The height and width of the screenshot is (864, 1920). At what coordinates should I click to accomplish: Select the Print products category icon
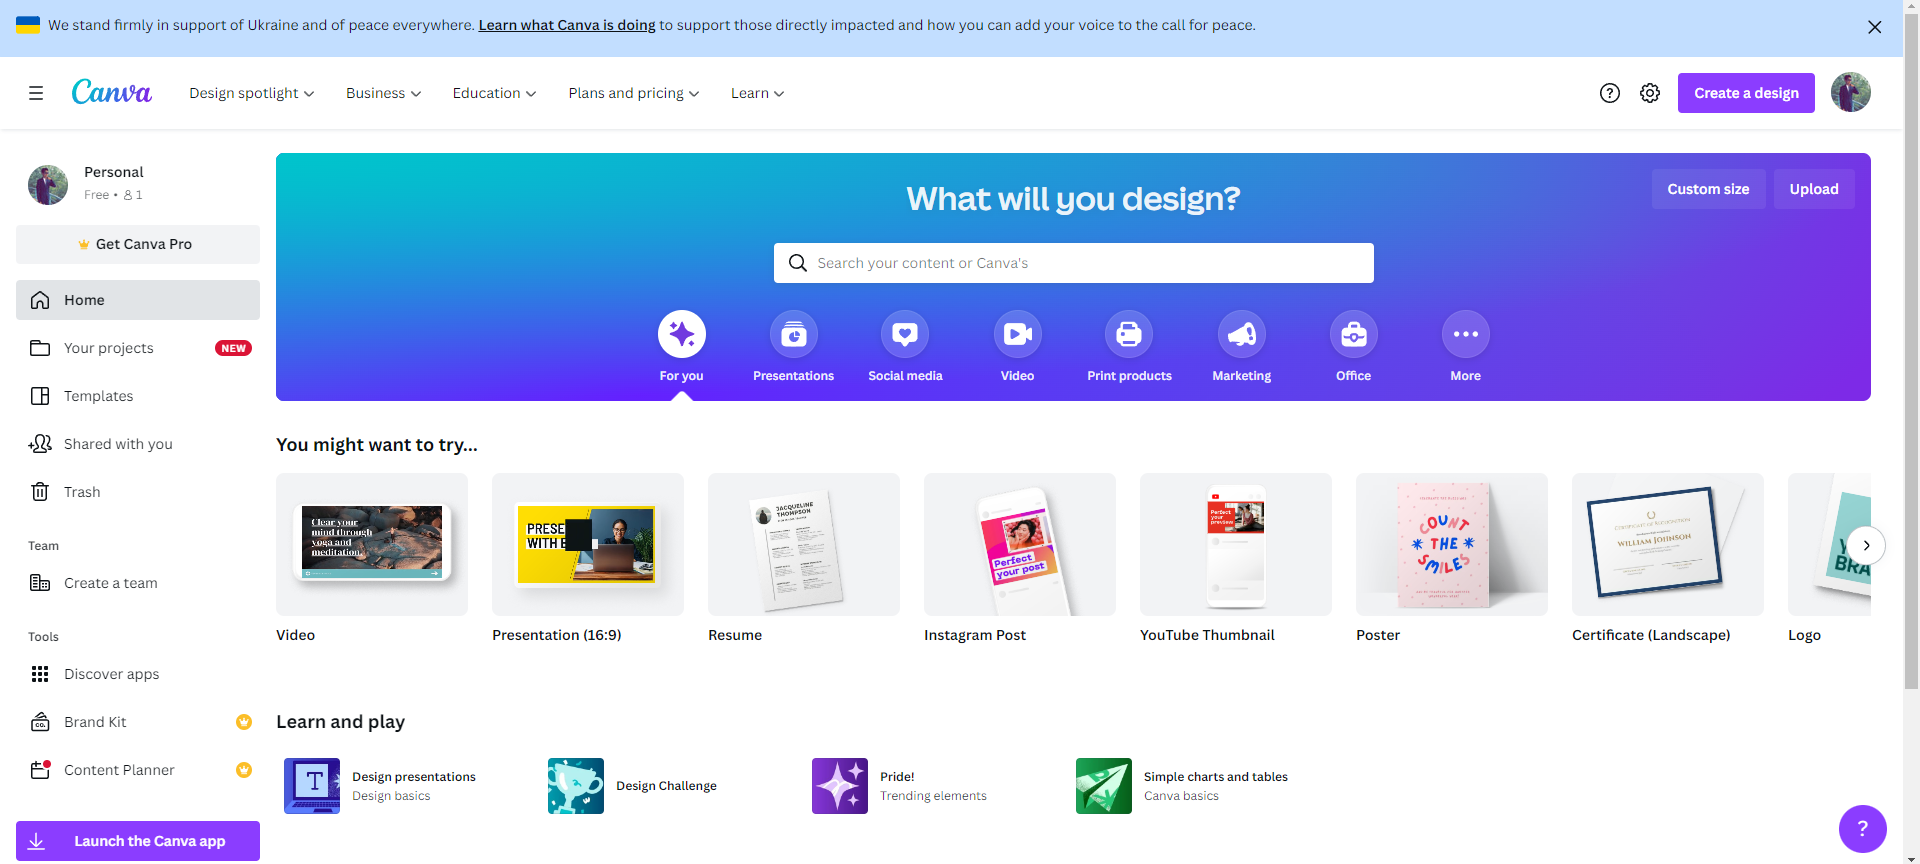click(x=1129, y=334)
